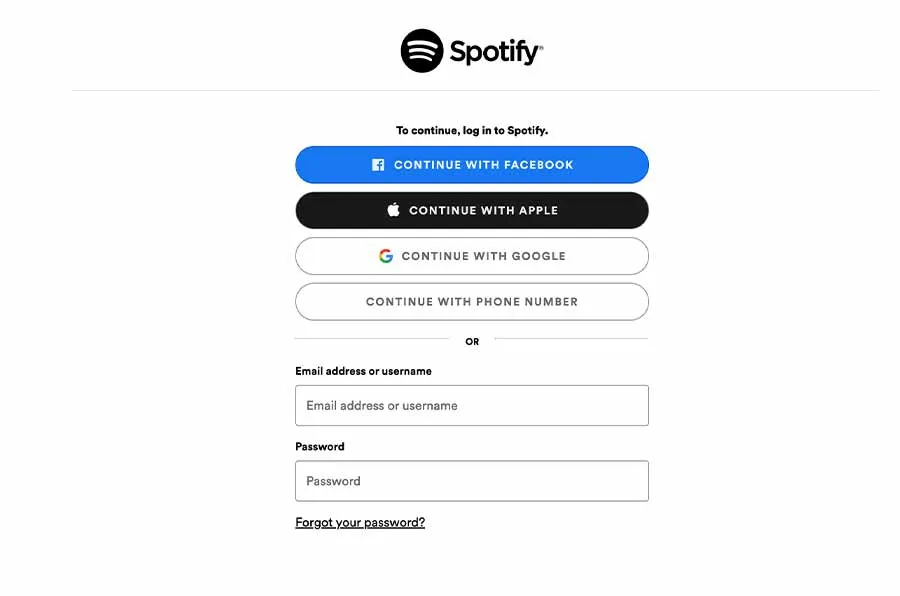
Task: Log in using Continue with Facebook button
Action: tap(472, 165)
